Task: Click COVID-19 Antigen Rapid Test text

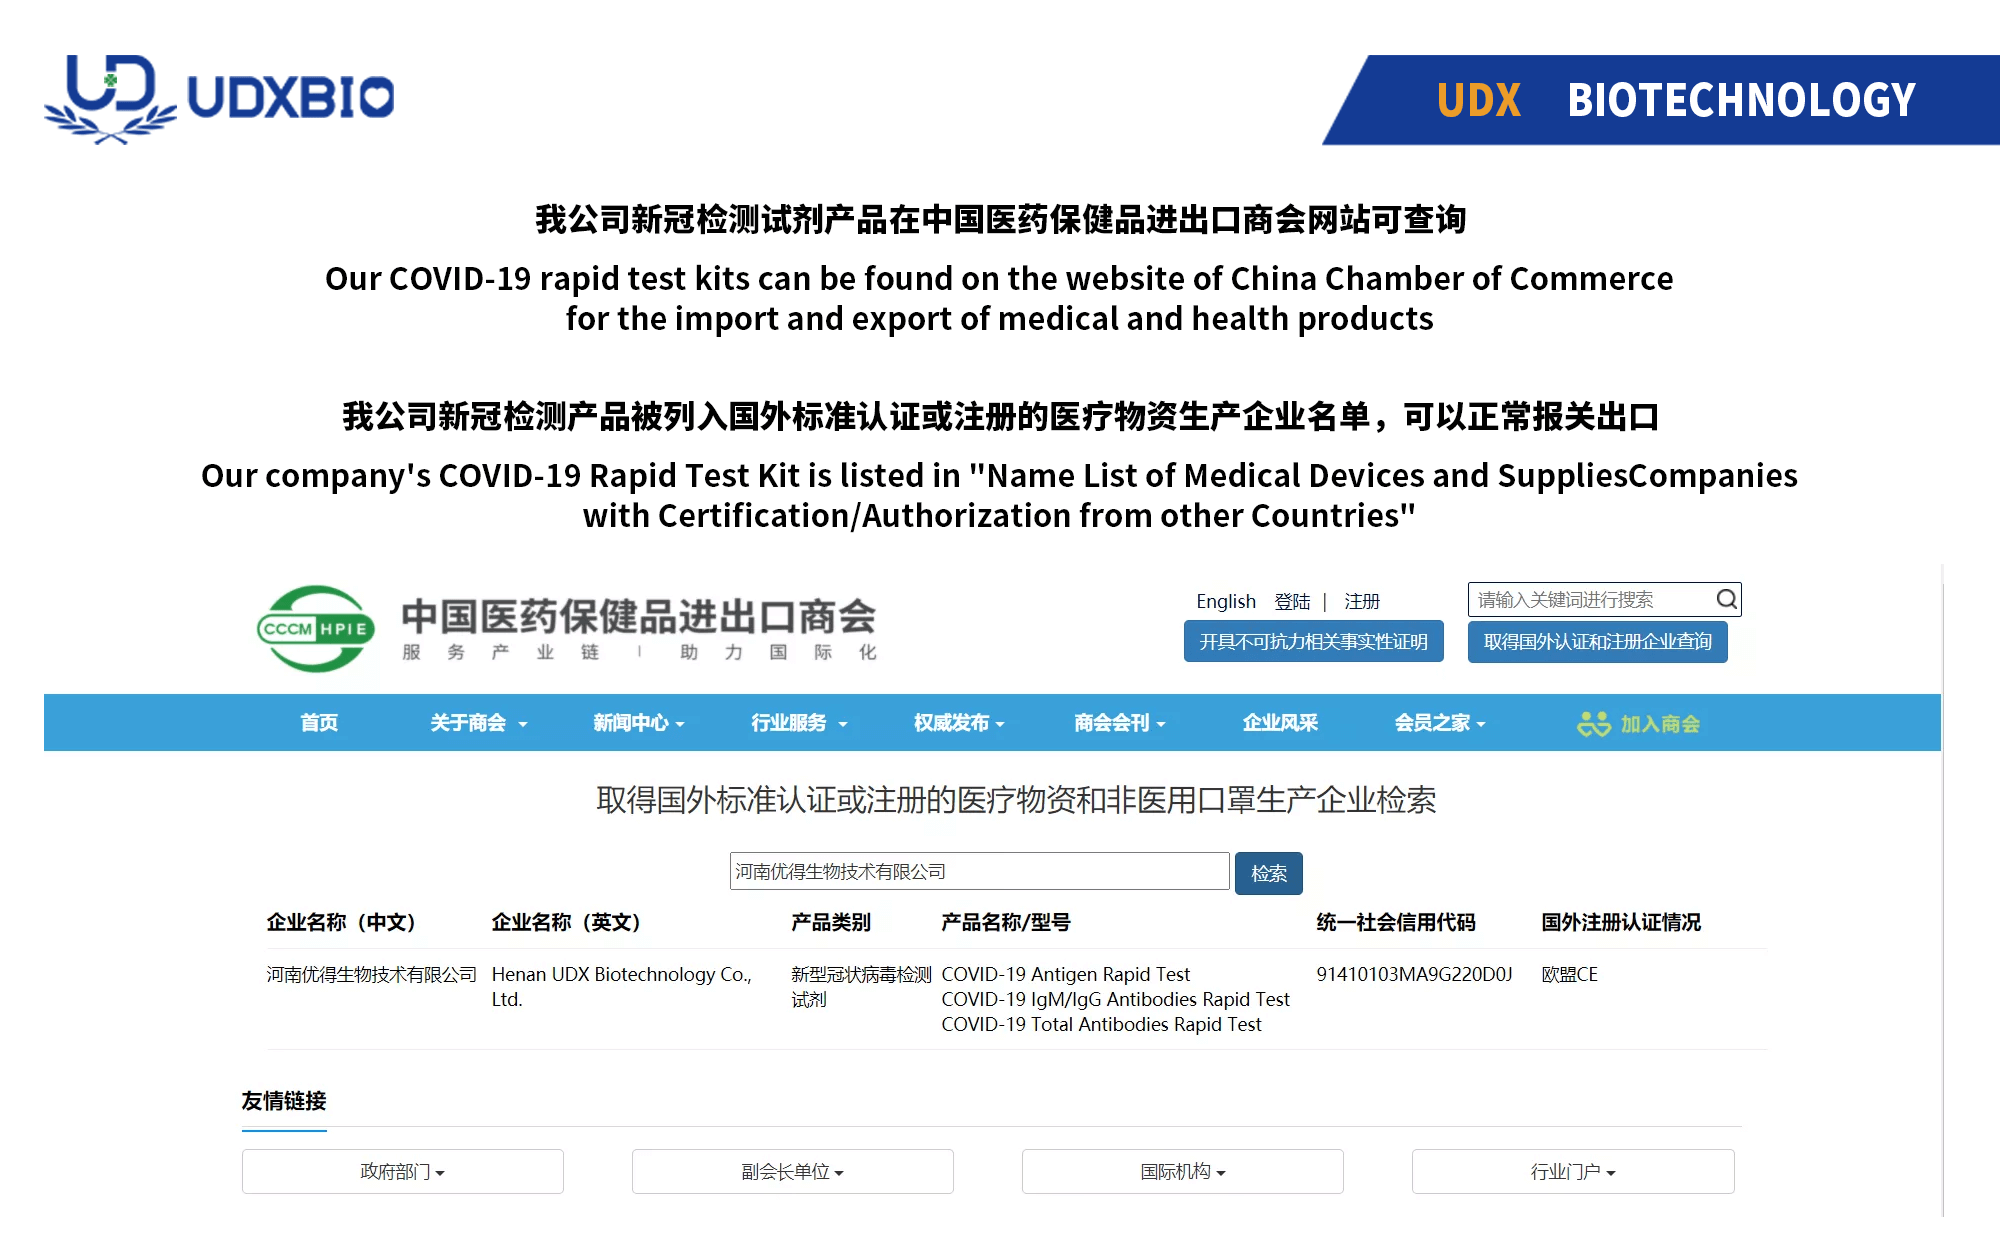Action: tap(1065, 974)
